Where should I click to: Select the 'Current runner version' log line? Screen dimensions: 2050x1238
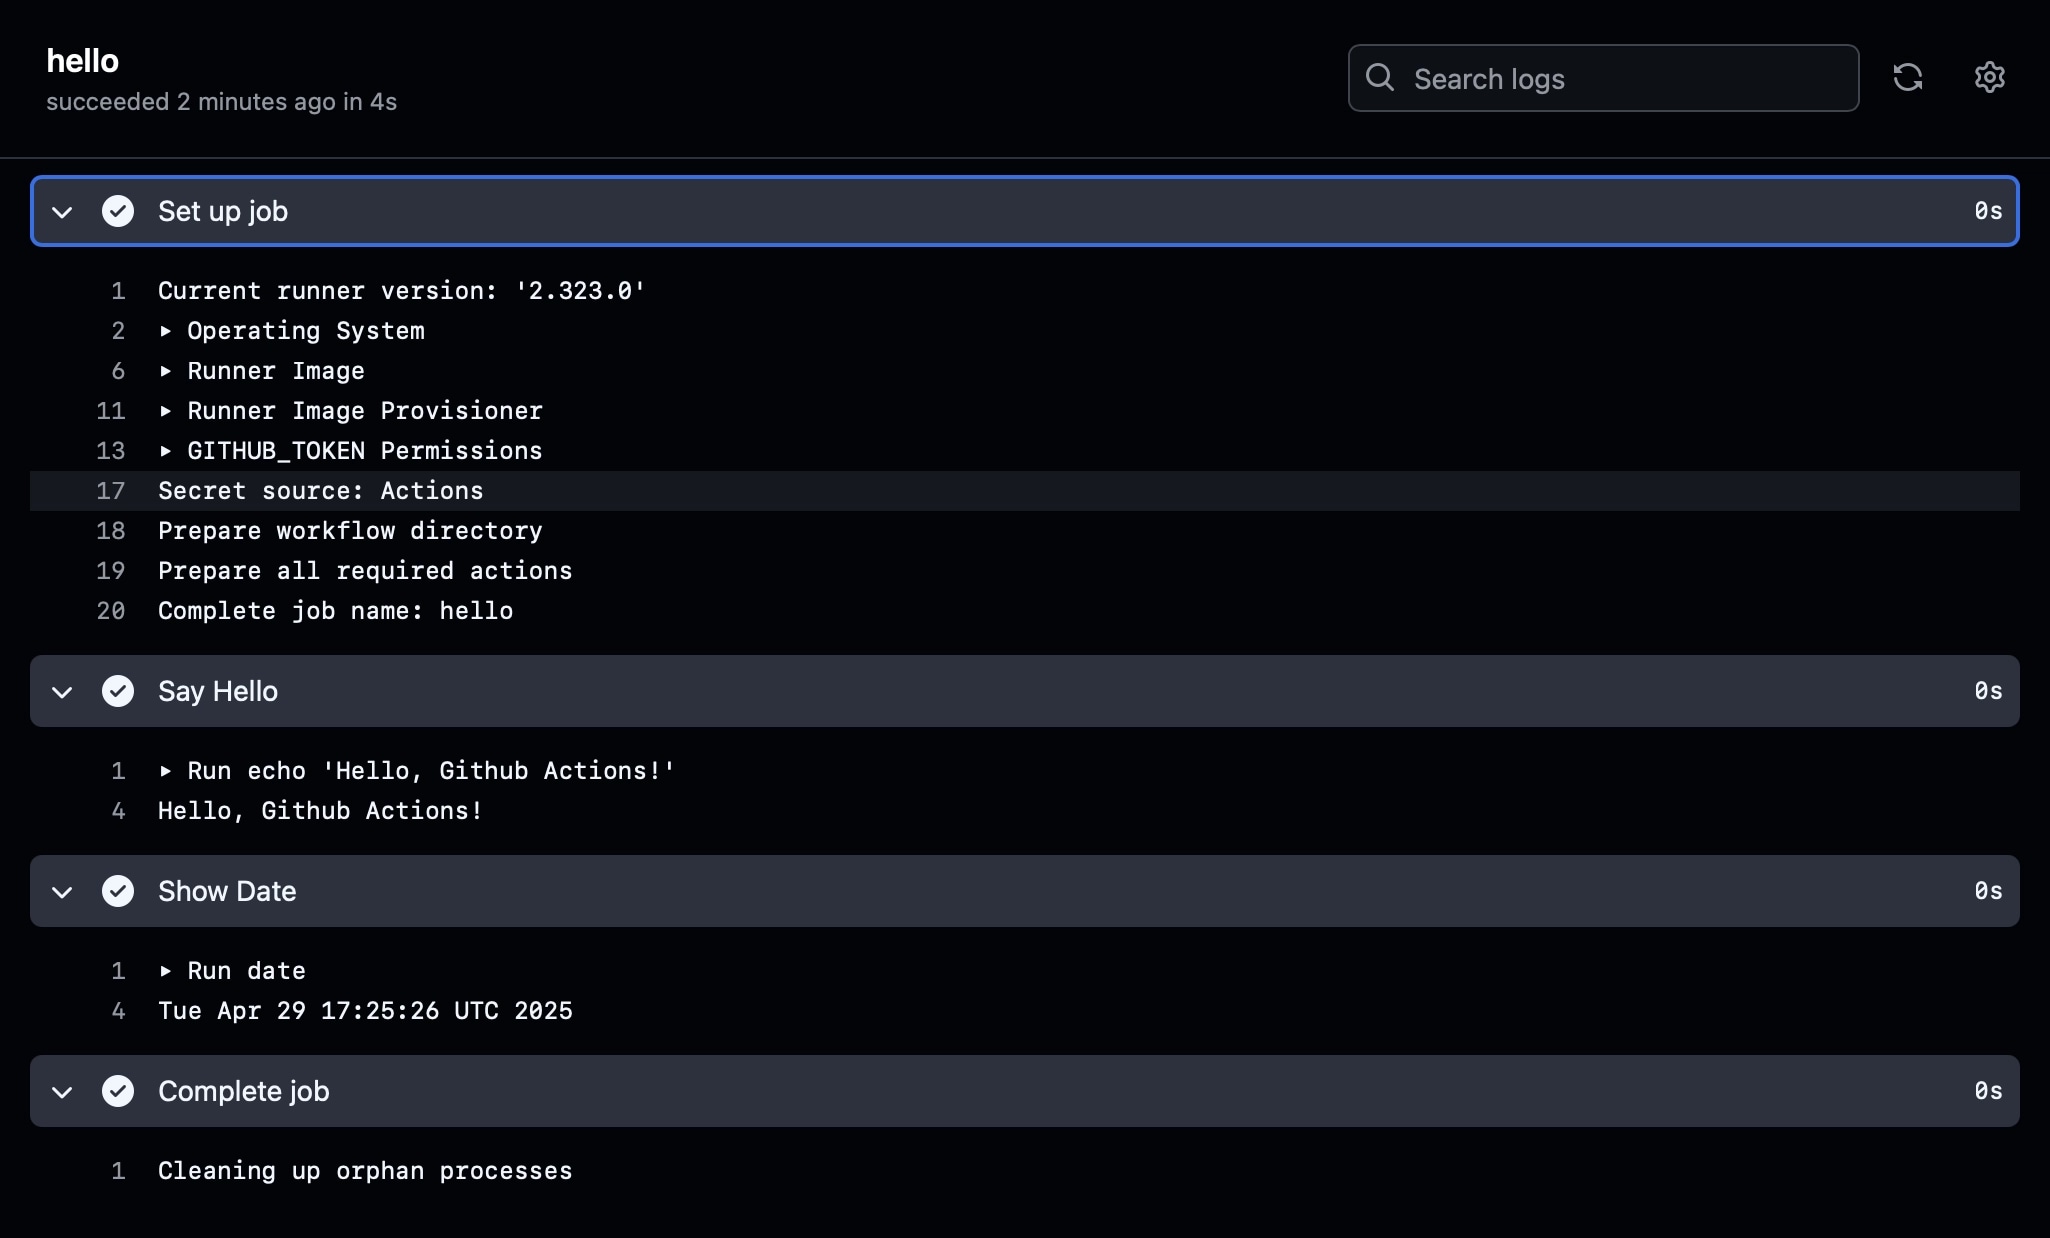(402, 291)
